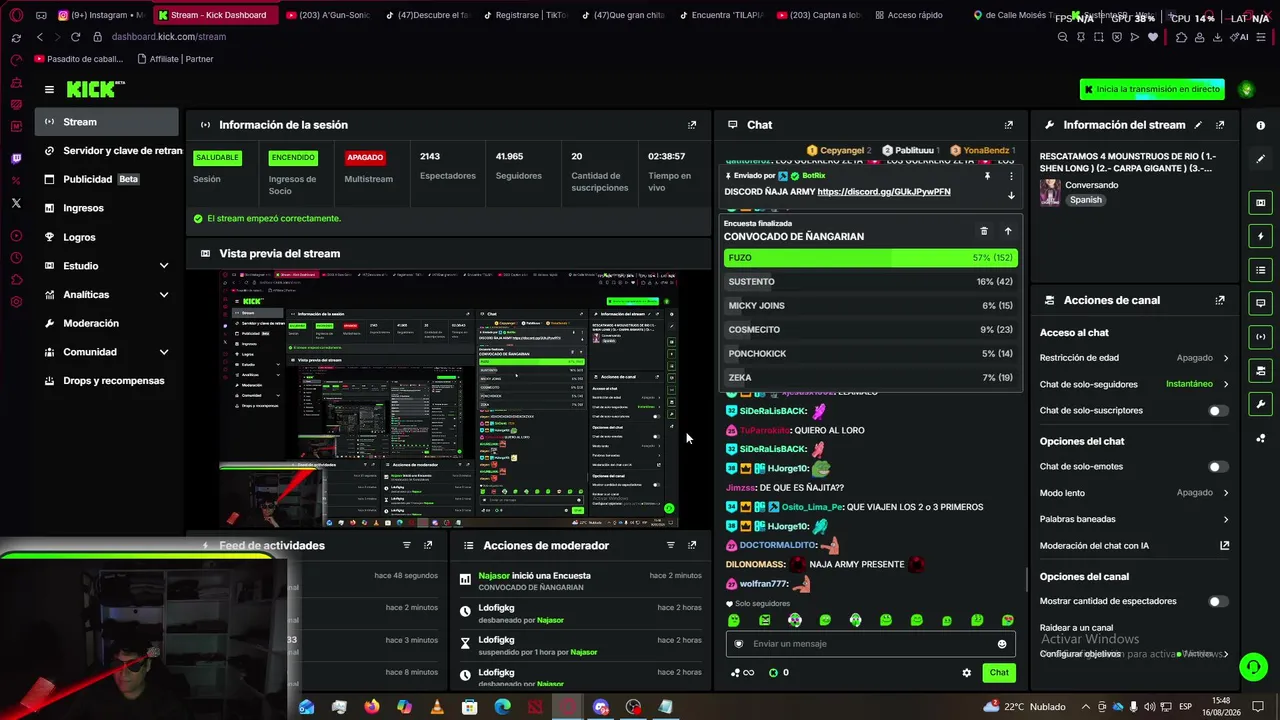Open Servidor y clave de retransmisión
Screen dimensions: 1280x720
point(108,151)
